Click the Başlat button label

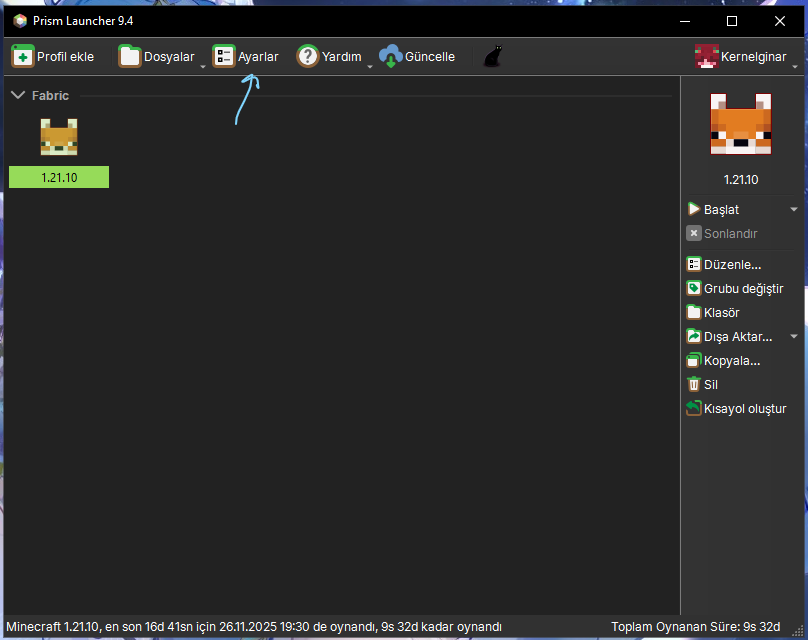[x=721, y=210]
